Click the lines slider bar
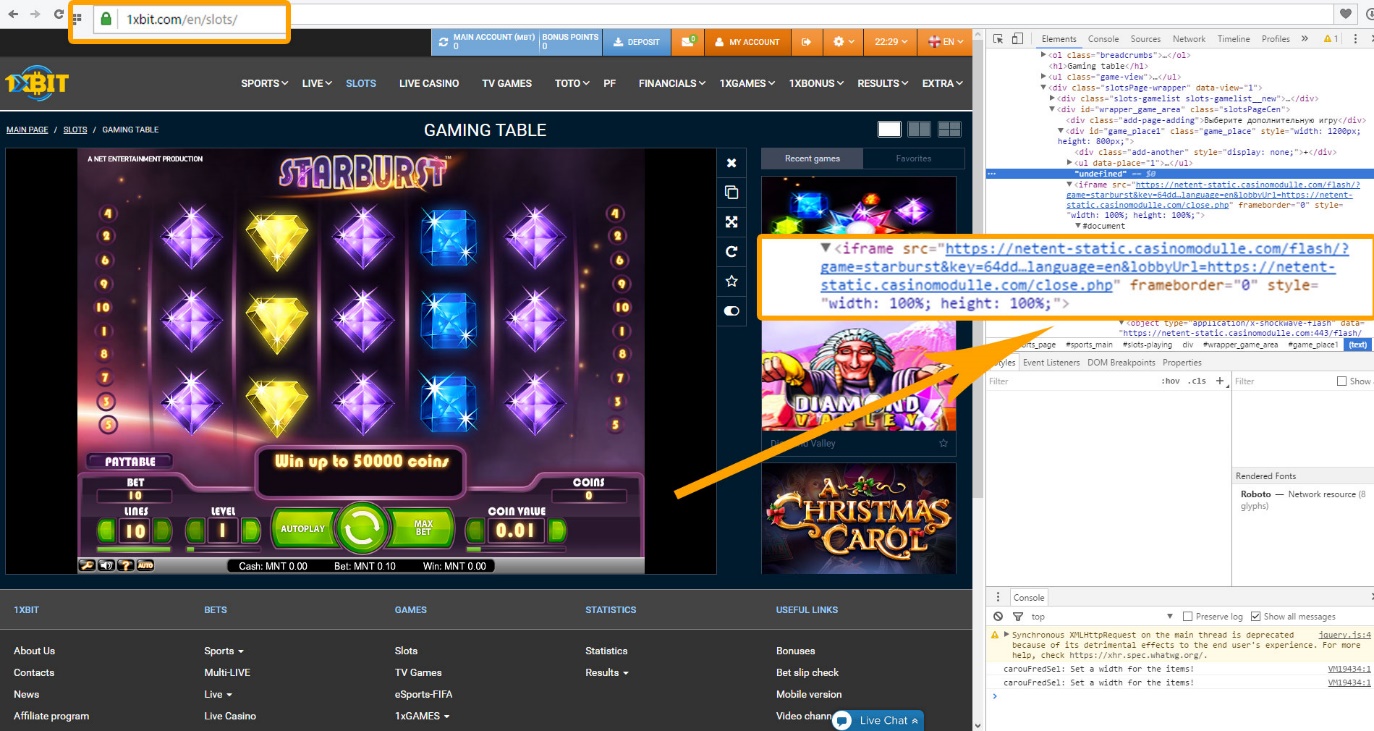 coord(134,549)
